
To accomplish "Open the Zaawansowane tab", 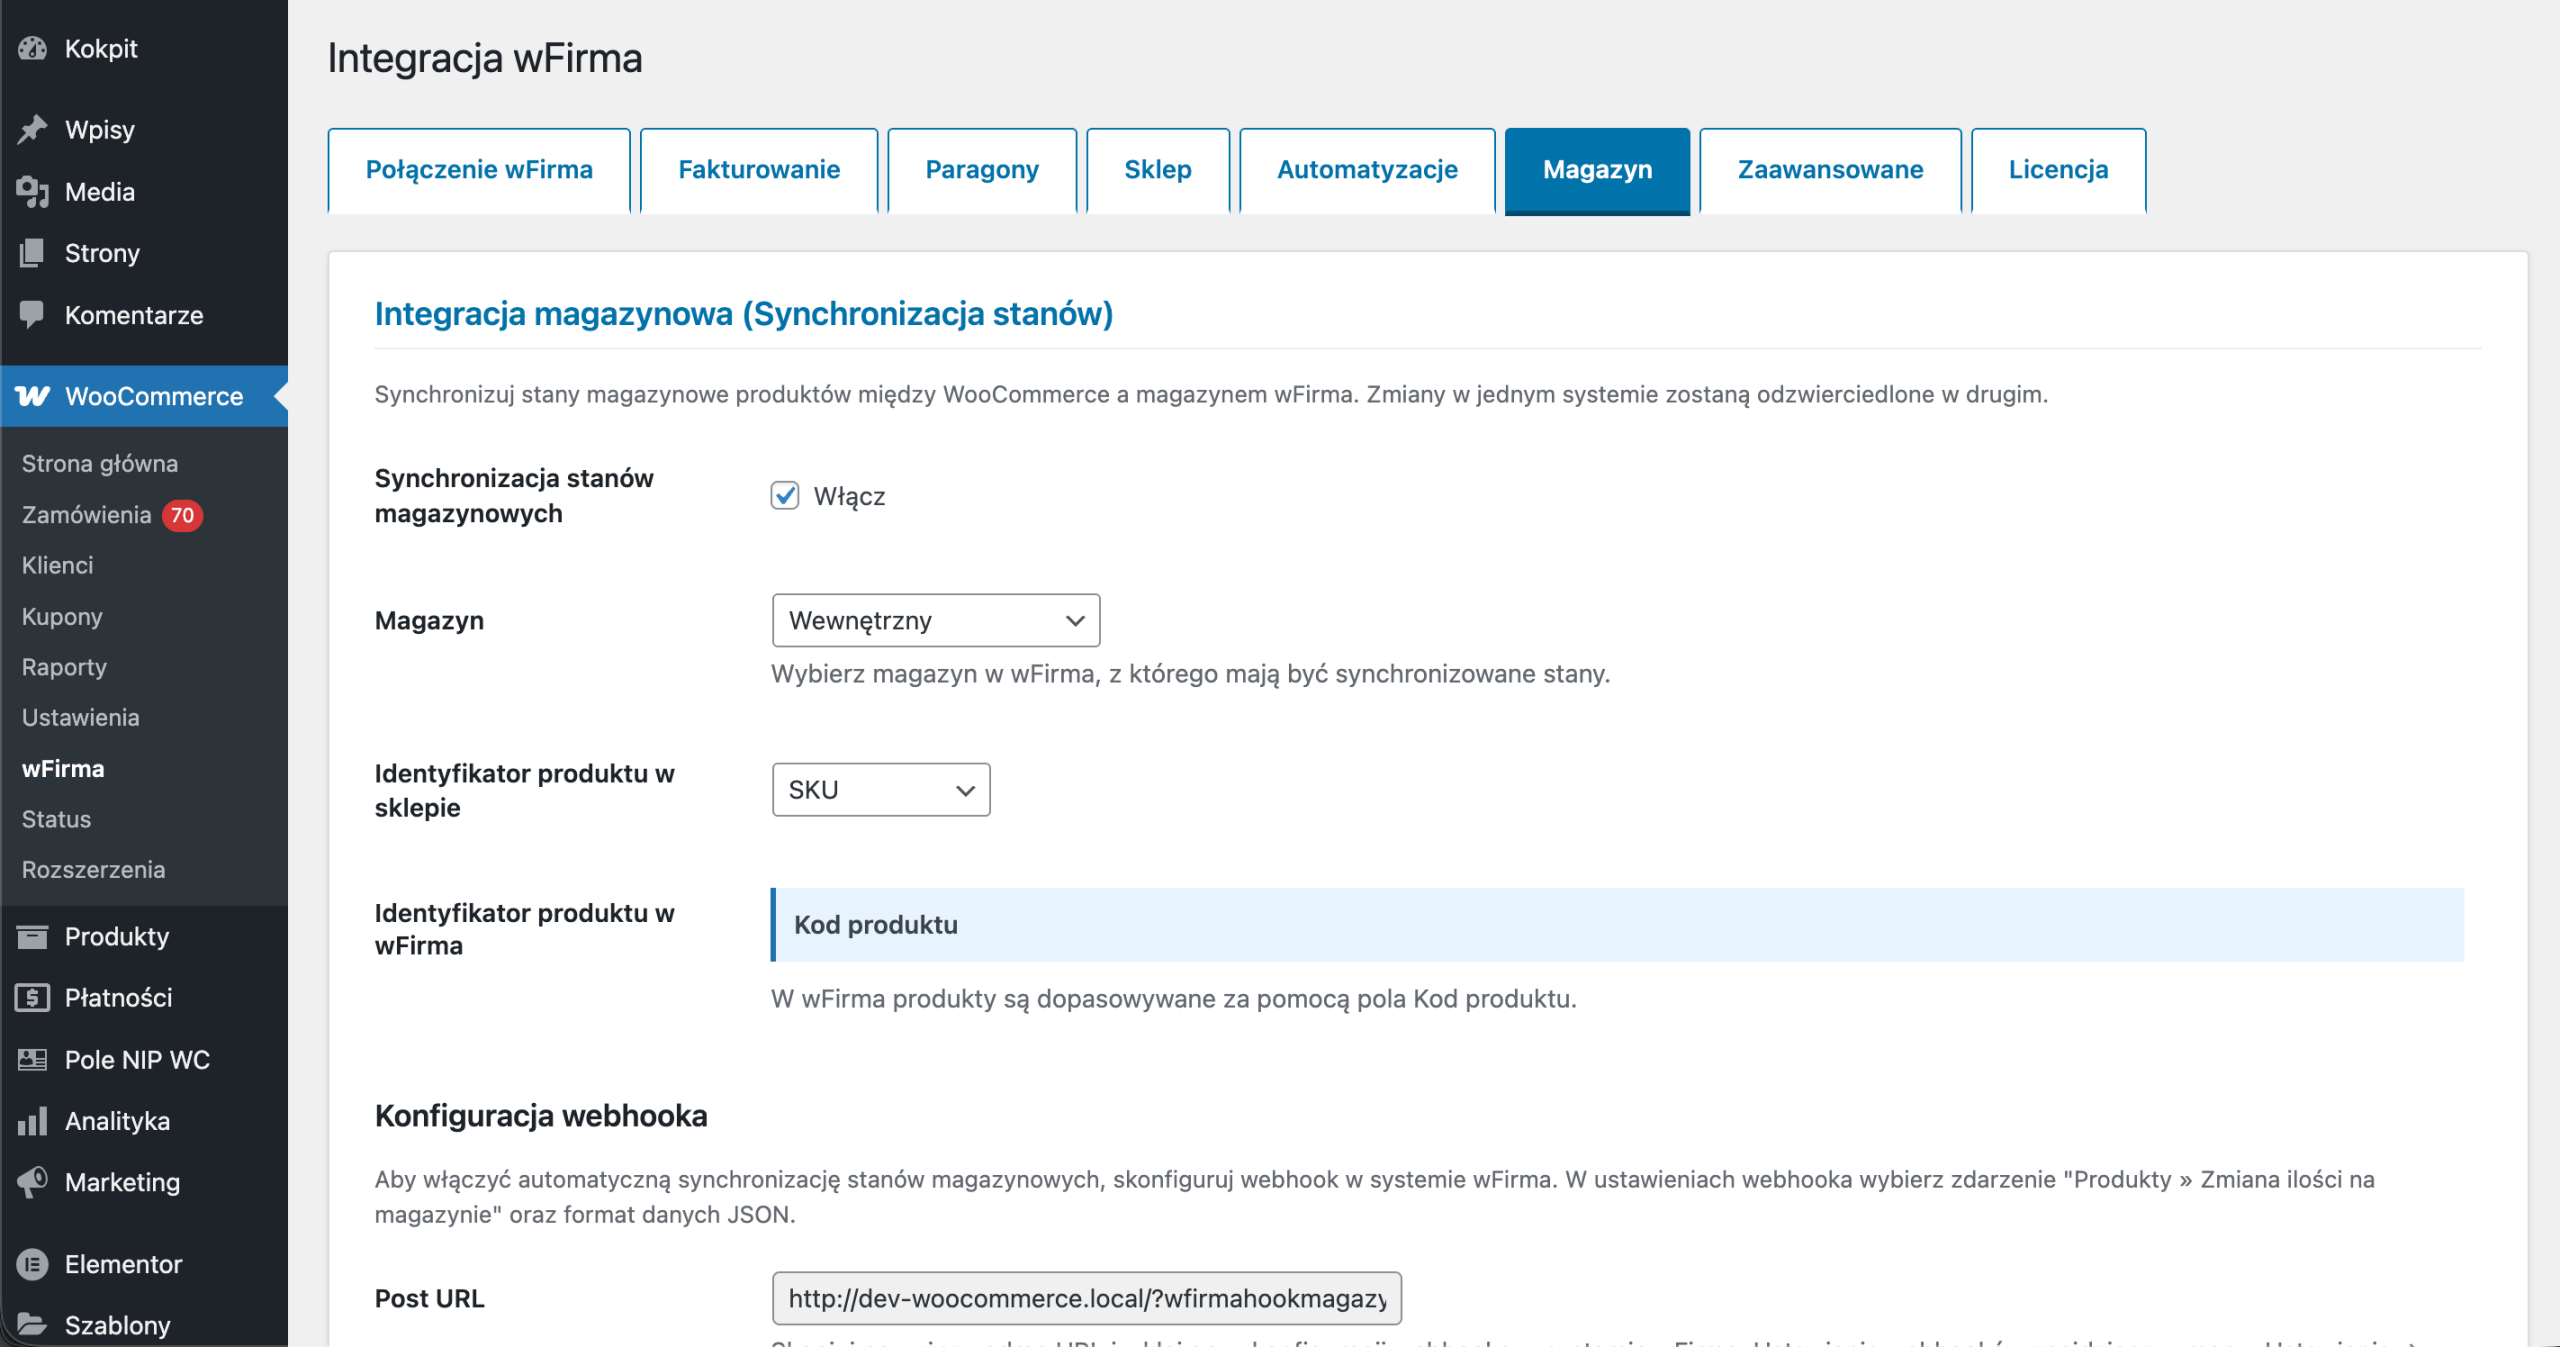I will click(x=1829, y=169).
